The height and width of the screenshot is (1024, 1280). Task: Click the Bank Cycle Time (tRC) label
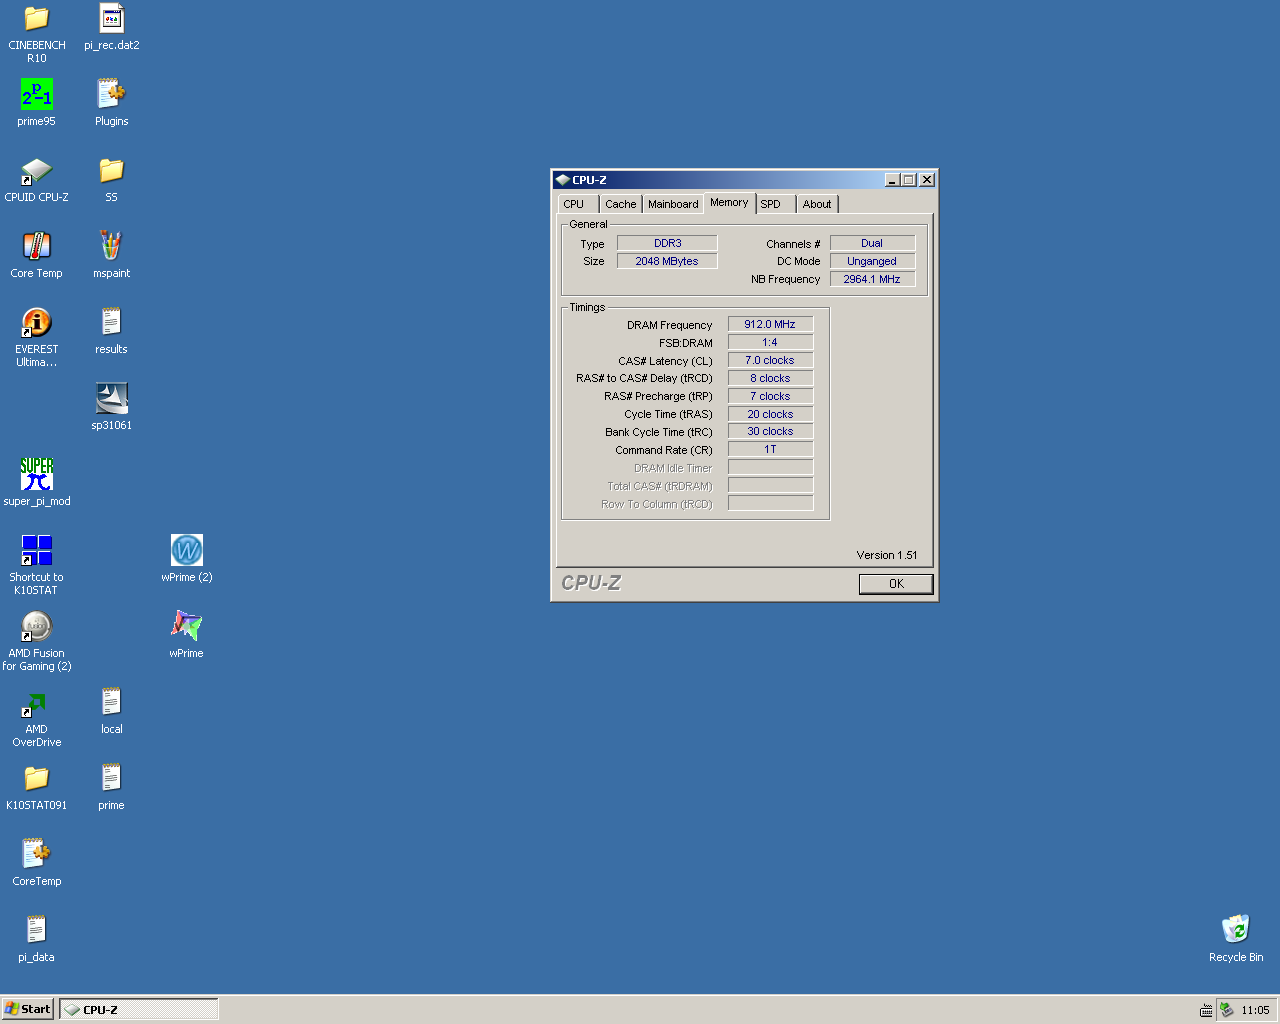[659, 432]
